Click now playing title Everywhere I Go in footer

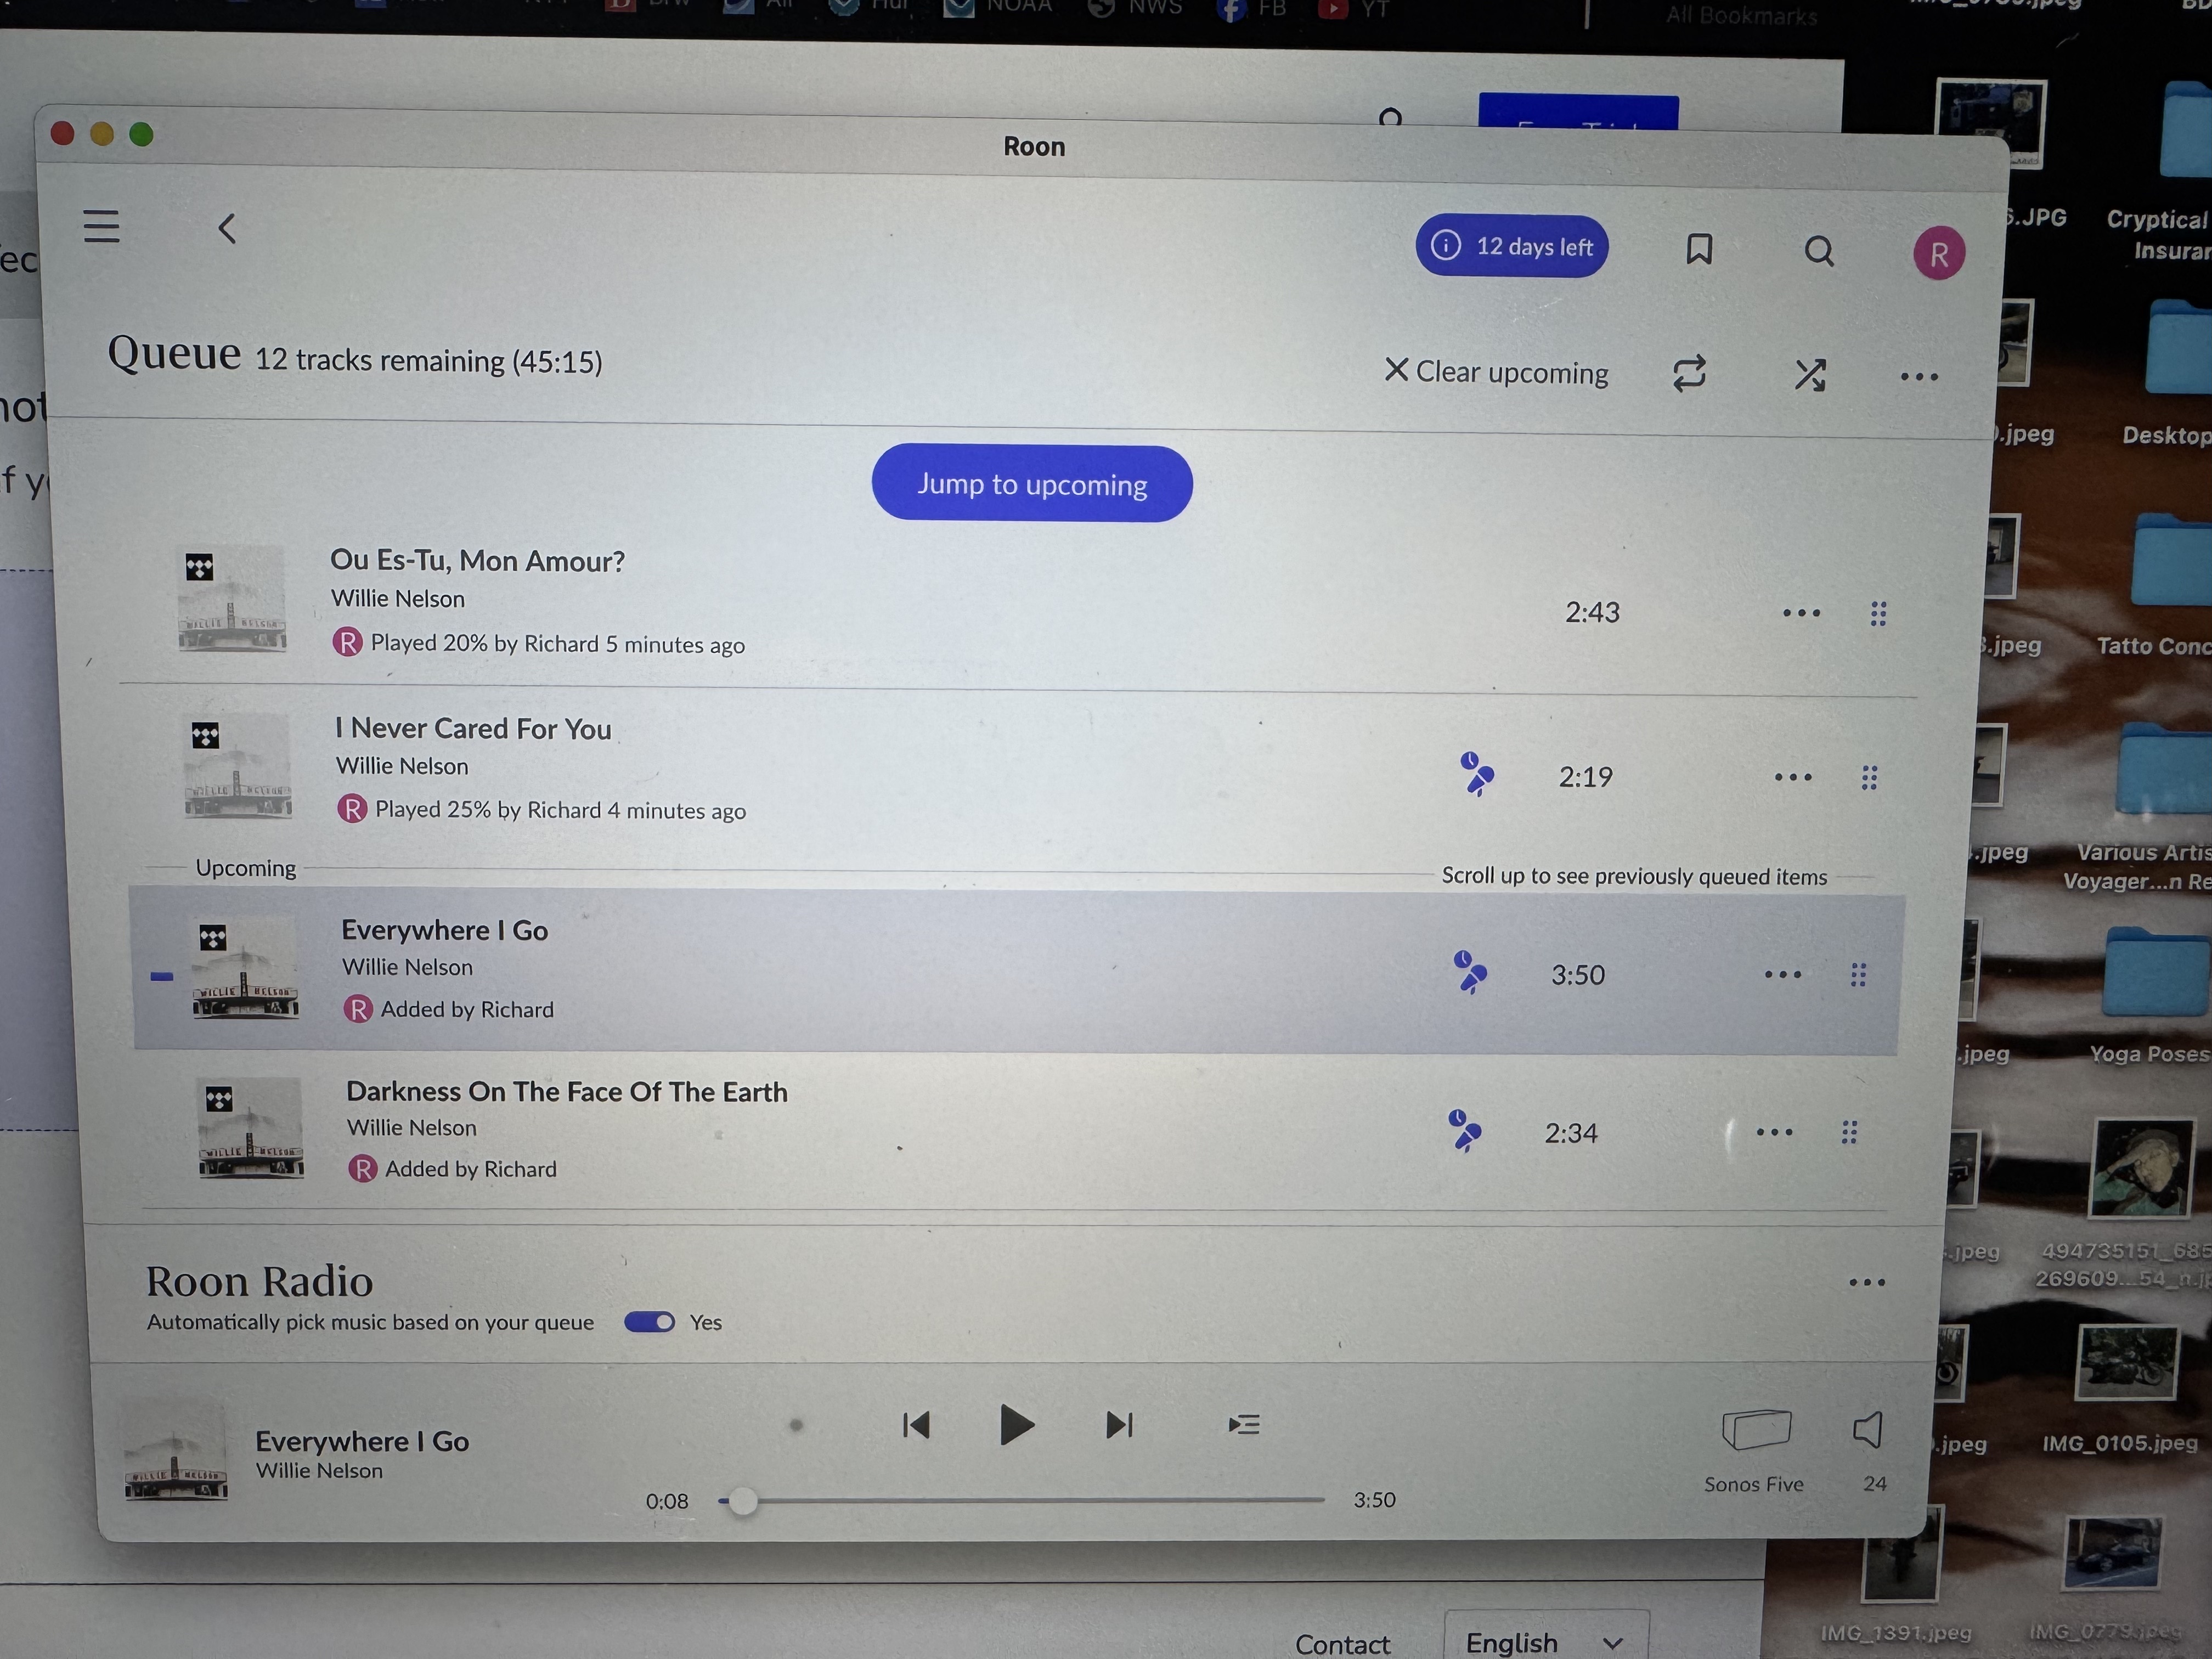pyautogui.click(x=361, y=1441)
